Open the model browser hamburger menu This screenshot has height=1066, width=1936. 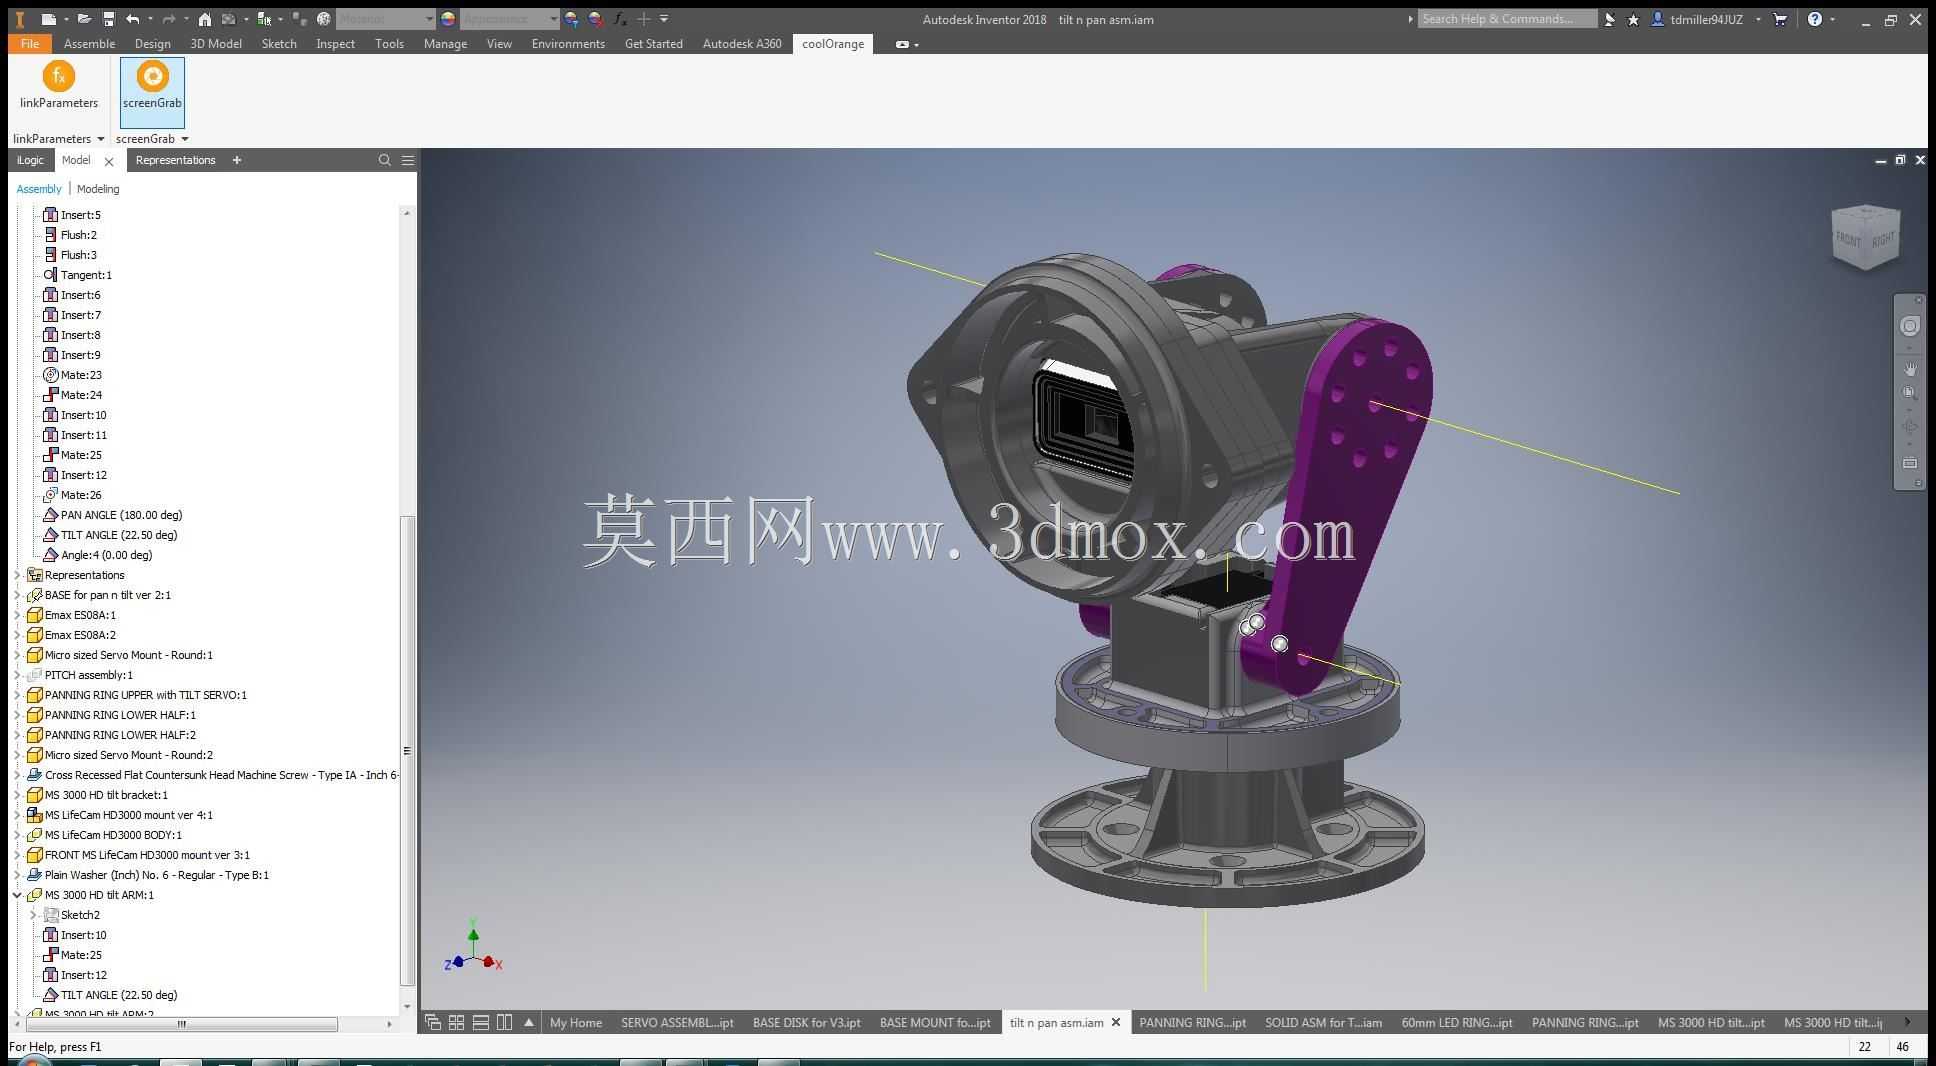pos(408,160)
